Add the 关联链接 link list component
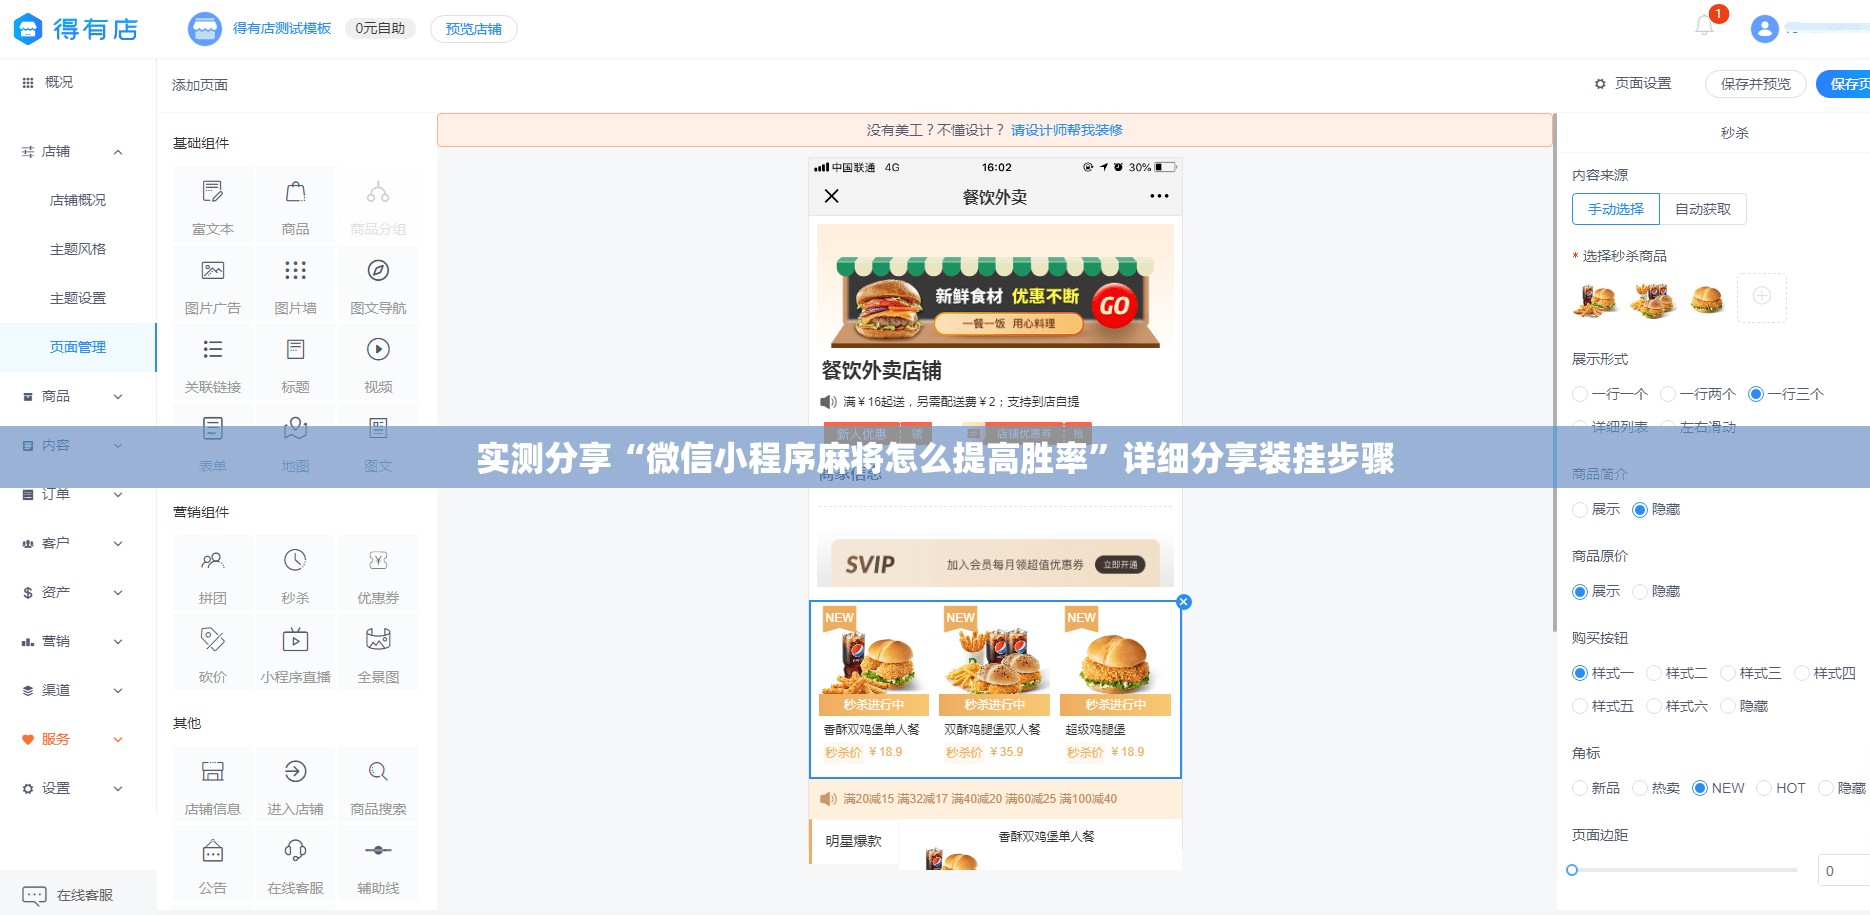Screen dimensions: 1870x915 [x=213, y=364]
